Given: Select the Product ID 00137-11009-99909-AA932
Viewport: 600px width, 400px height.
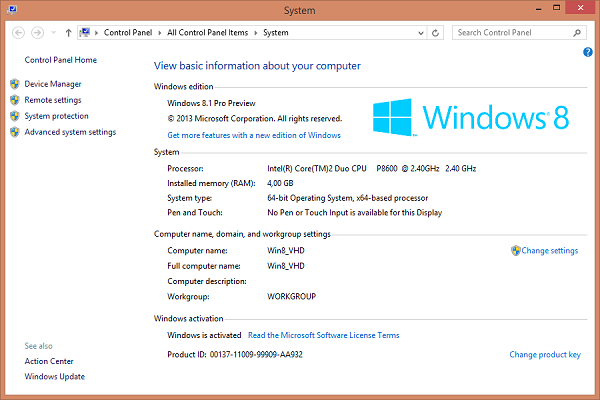Looking at the screenshot, I should [x=256, y=355].
